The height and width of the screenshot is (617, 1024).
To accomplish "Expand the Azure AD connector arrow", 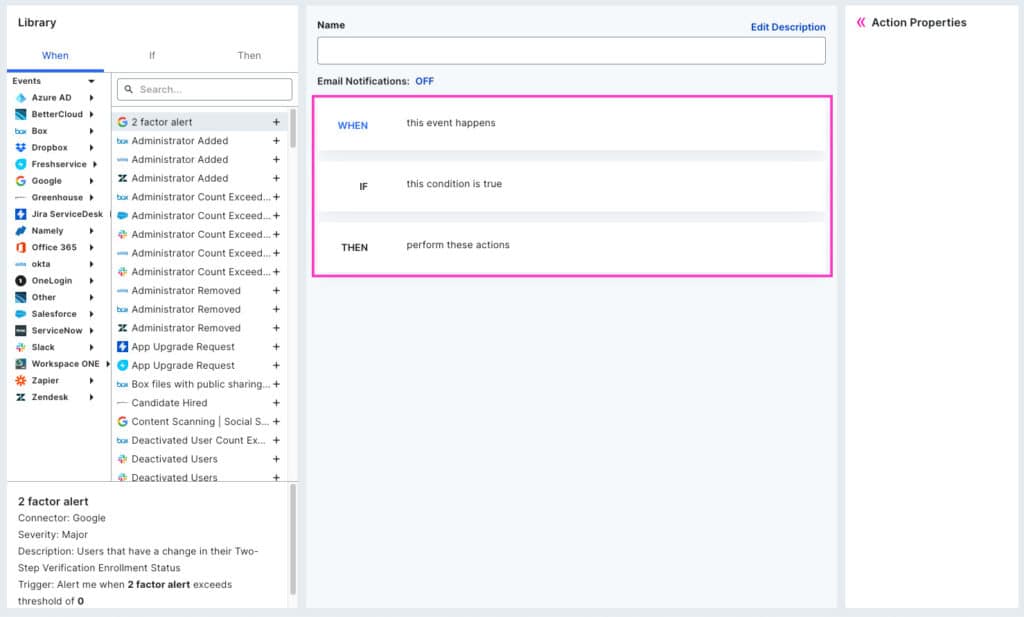I will click(x=92, y=98).
